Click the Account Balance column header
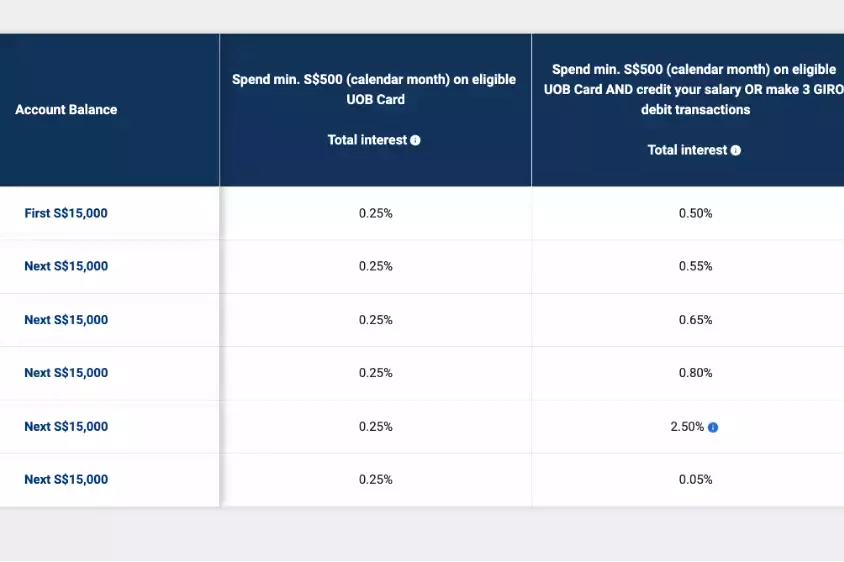 [66, 110]
